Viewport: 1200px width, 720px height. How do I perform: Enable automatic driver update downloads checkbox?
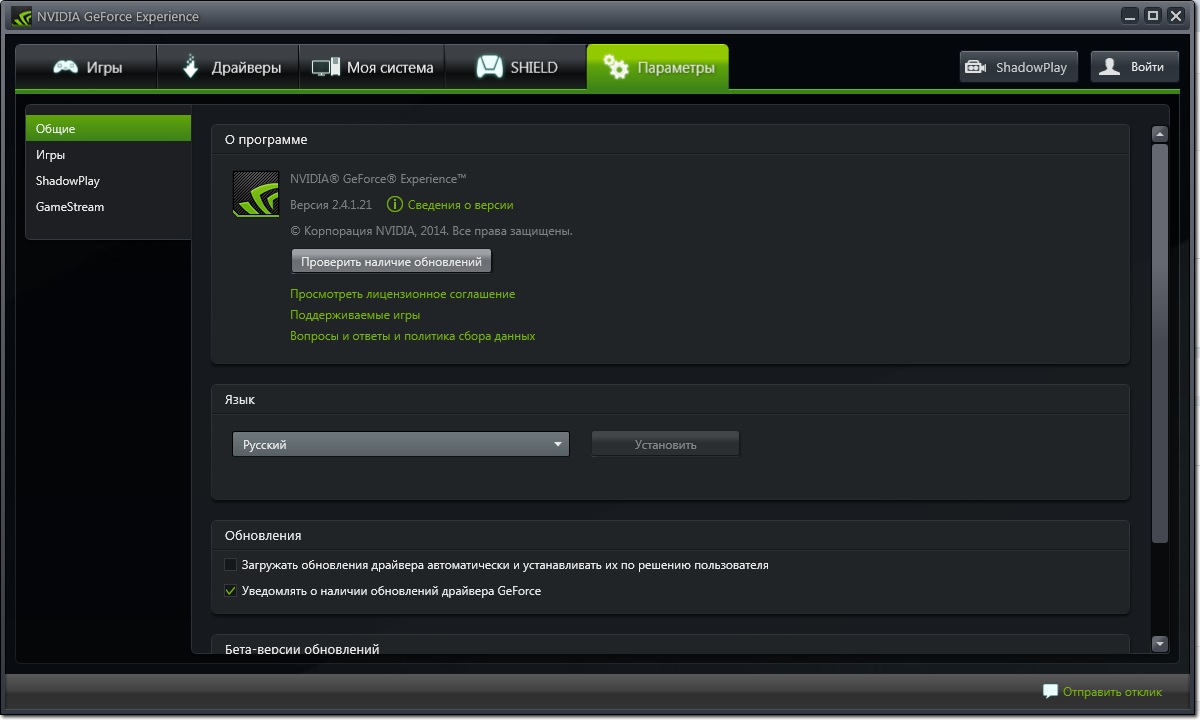(x=231, y=565)
